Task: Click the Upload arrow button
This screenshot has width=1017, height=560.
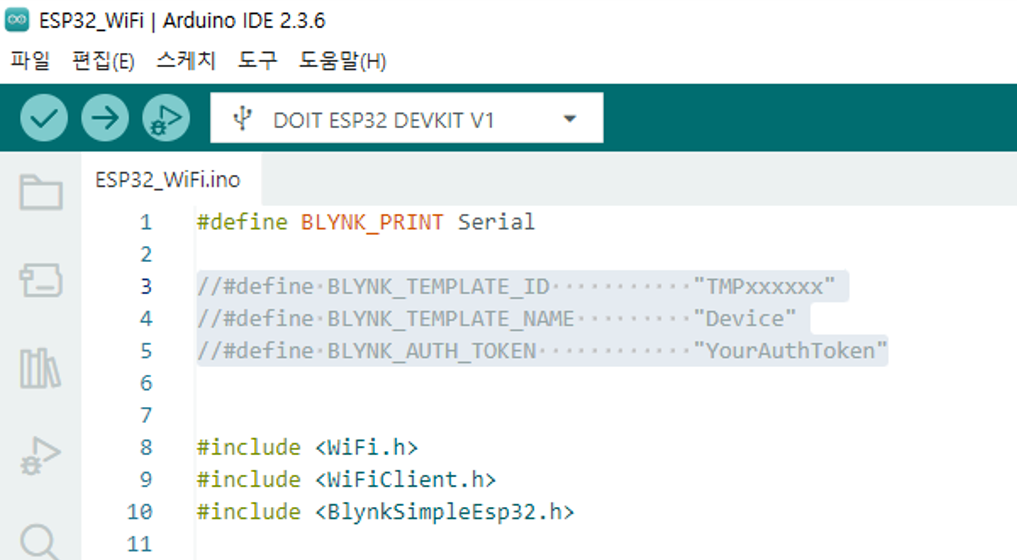Action: [x=104, y=118]
